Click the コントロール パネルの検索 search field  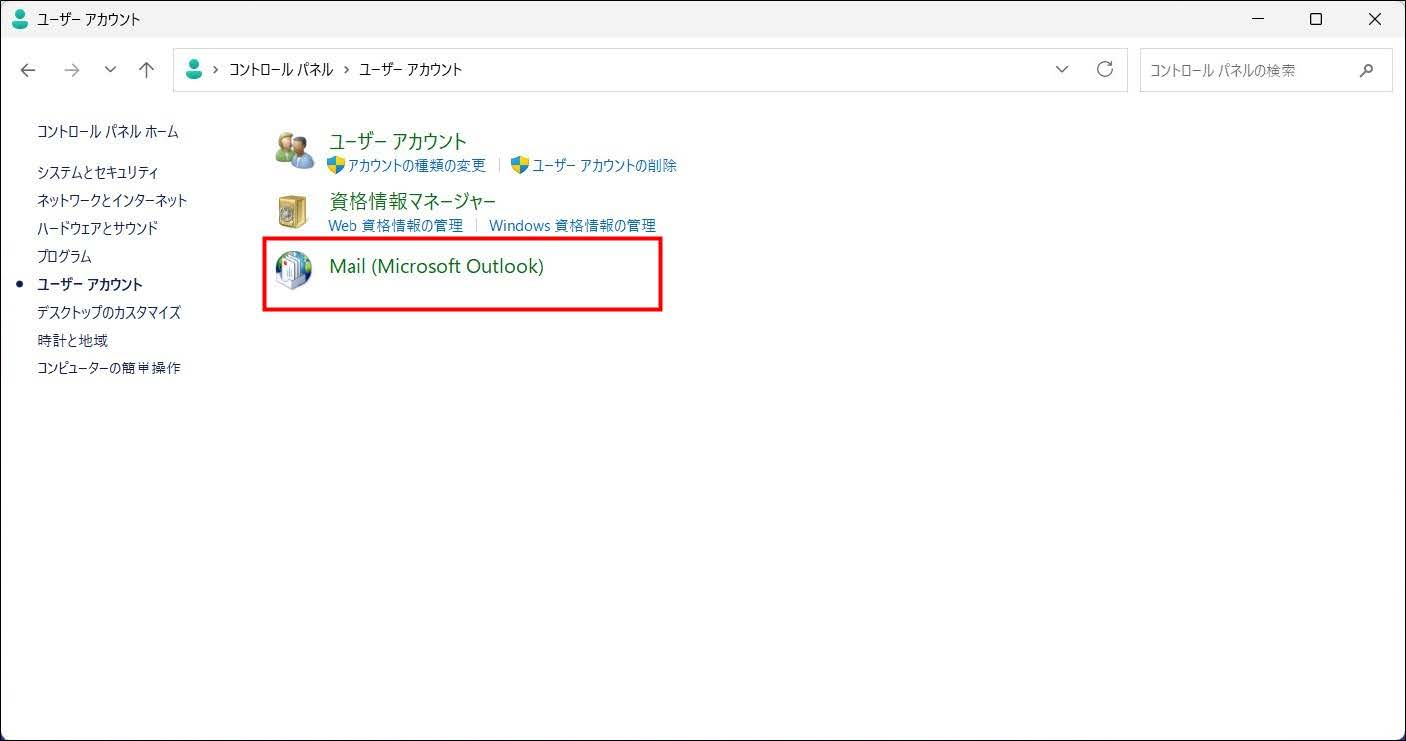[x=1266, y=70]
